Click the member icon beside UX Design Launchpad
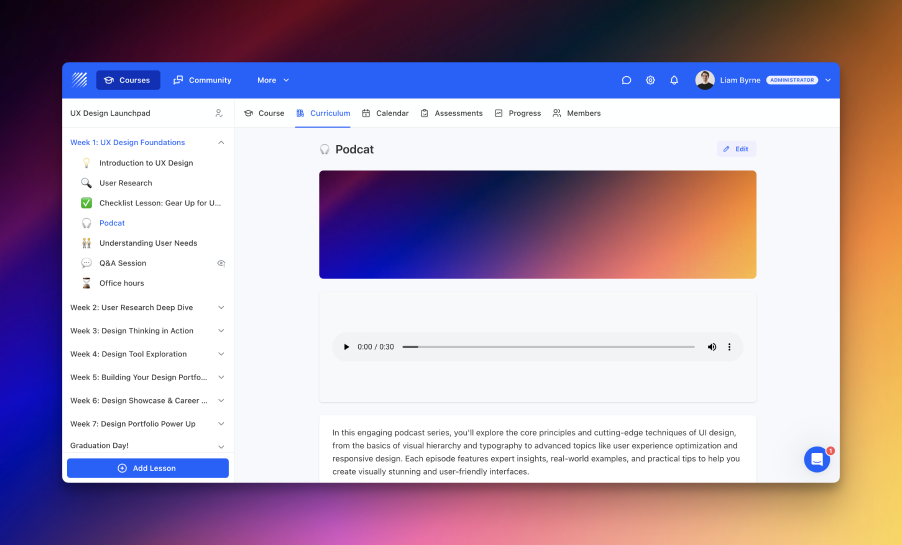 219,113
